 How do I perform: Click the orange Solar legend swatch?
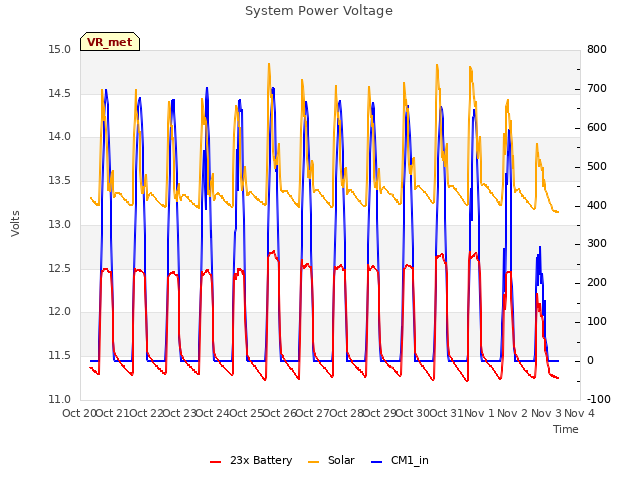[x=313, y=462]
